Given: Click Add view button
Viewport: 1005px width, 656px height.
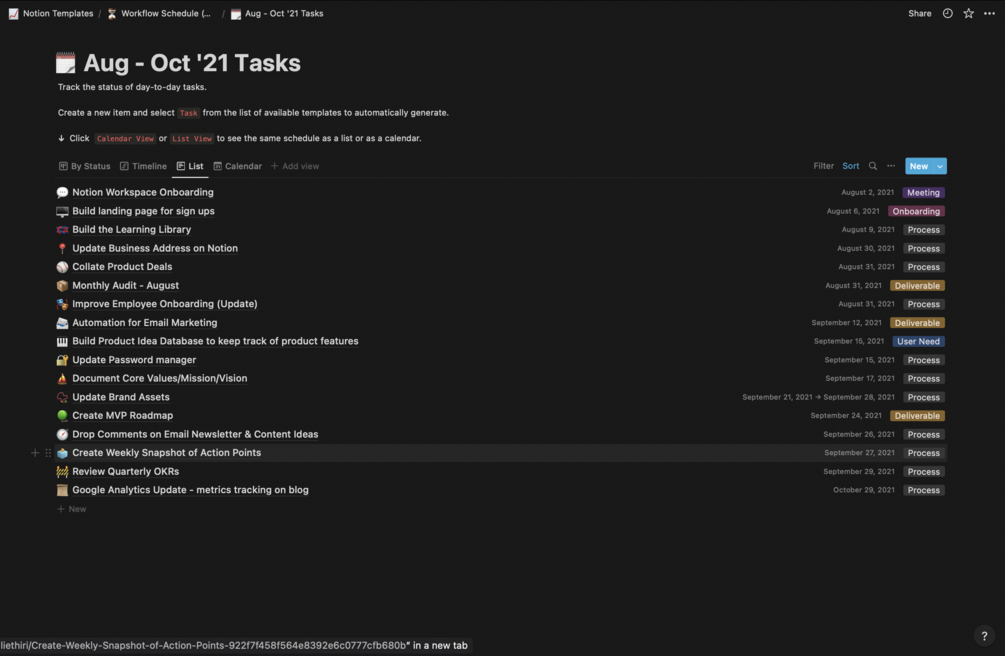Looking at the screenshot, I should [x=295, y=166].
